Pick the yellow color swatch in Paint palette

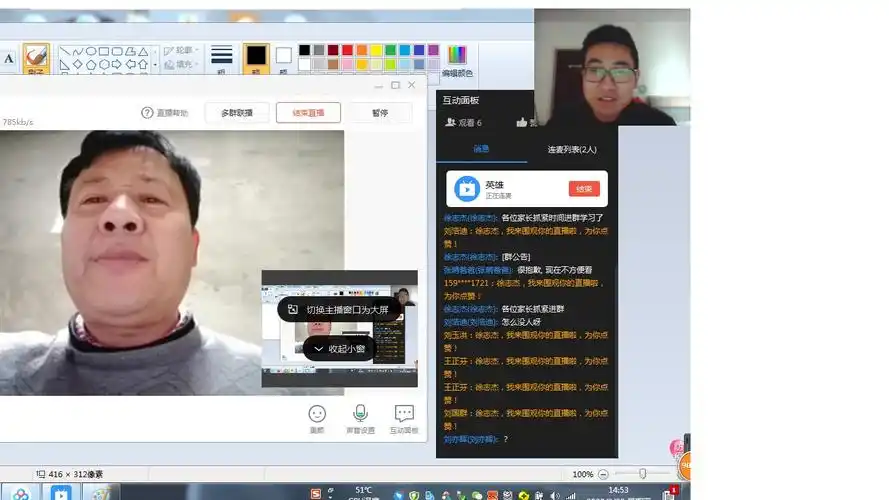(x=376, y=50)
